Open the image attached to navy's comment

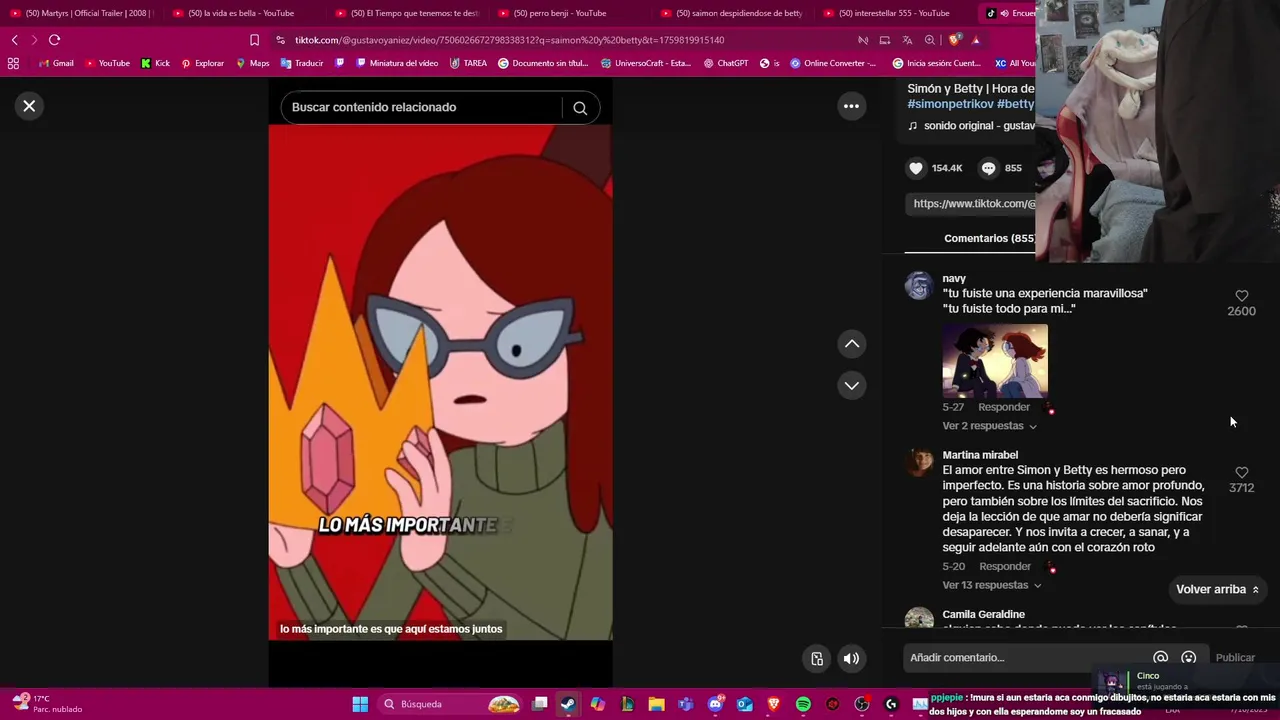tap(995, 360)
